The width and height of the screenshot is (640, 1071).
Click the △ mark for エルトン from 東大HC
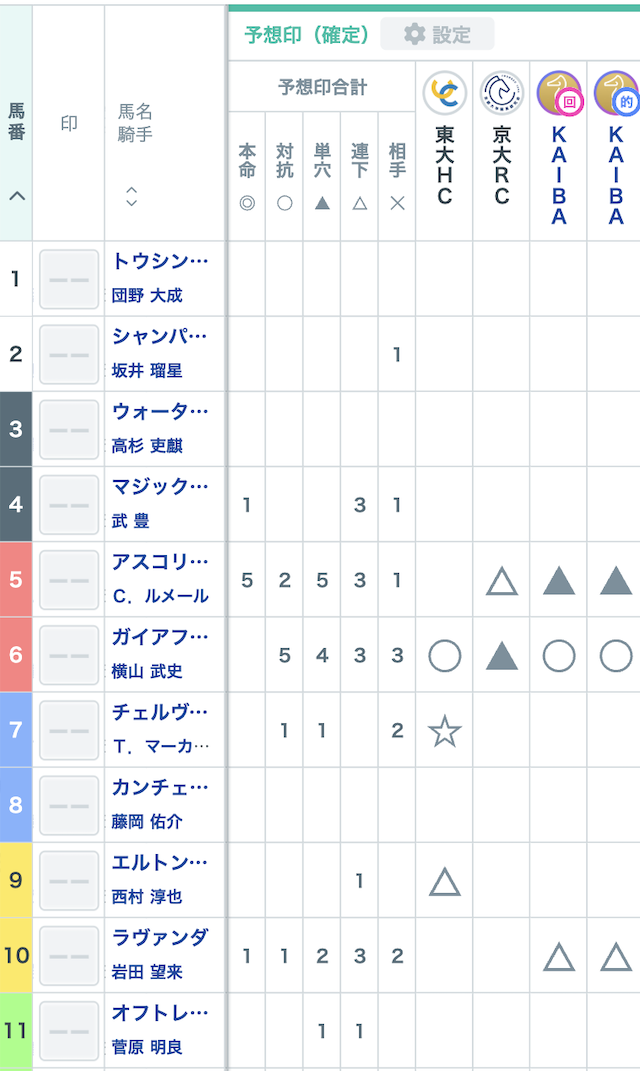point(442,880)
